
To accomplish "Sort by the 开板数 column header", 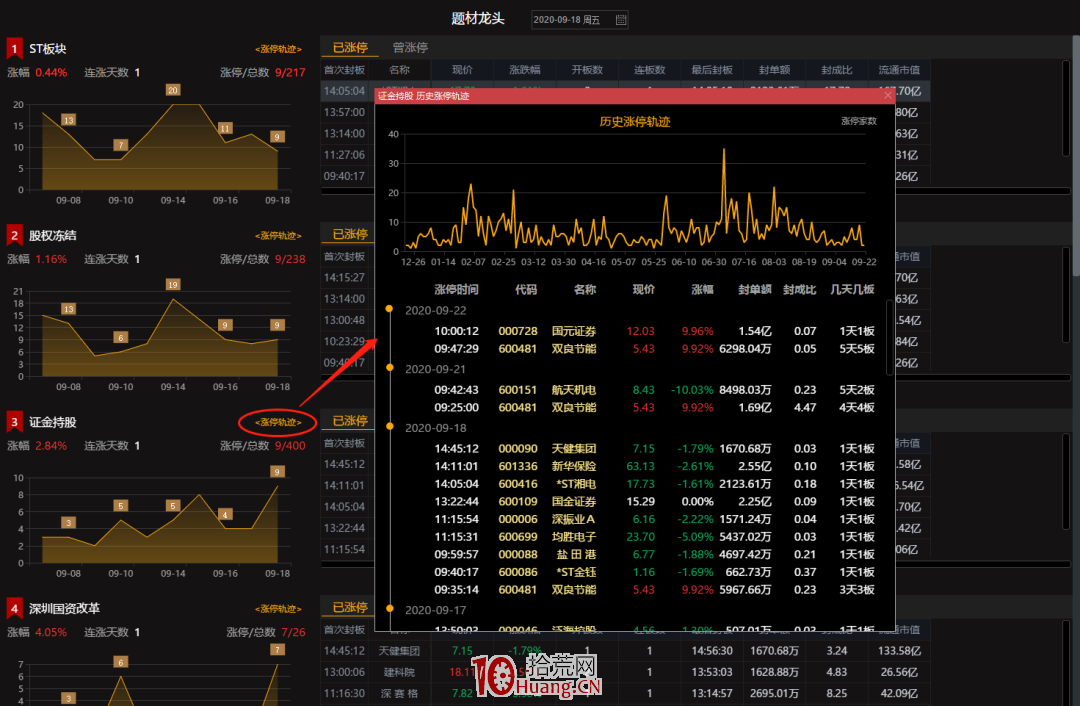I will click(x=587, y=70).
